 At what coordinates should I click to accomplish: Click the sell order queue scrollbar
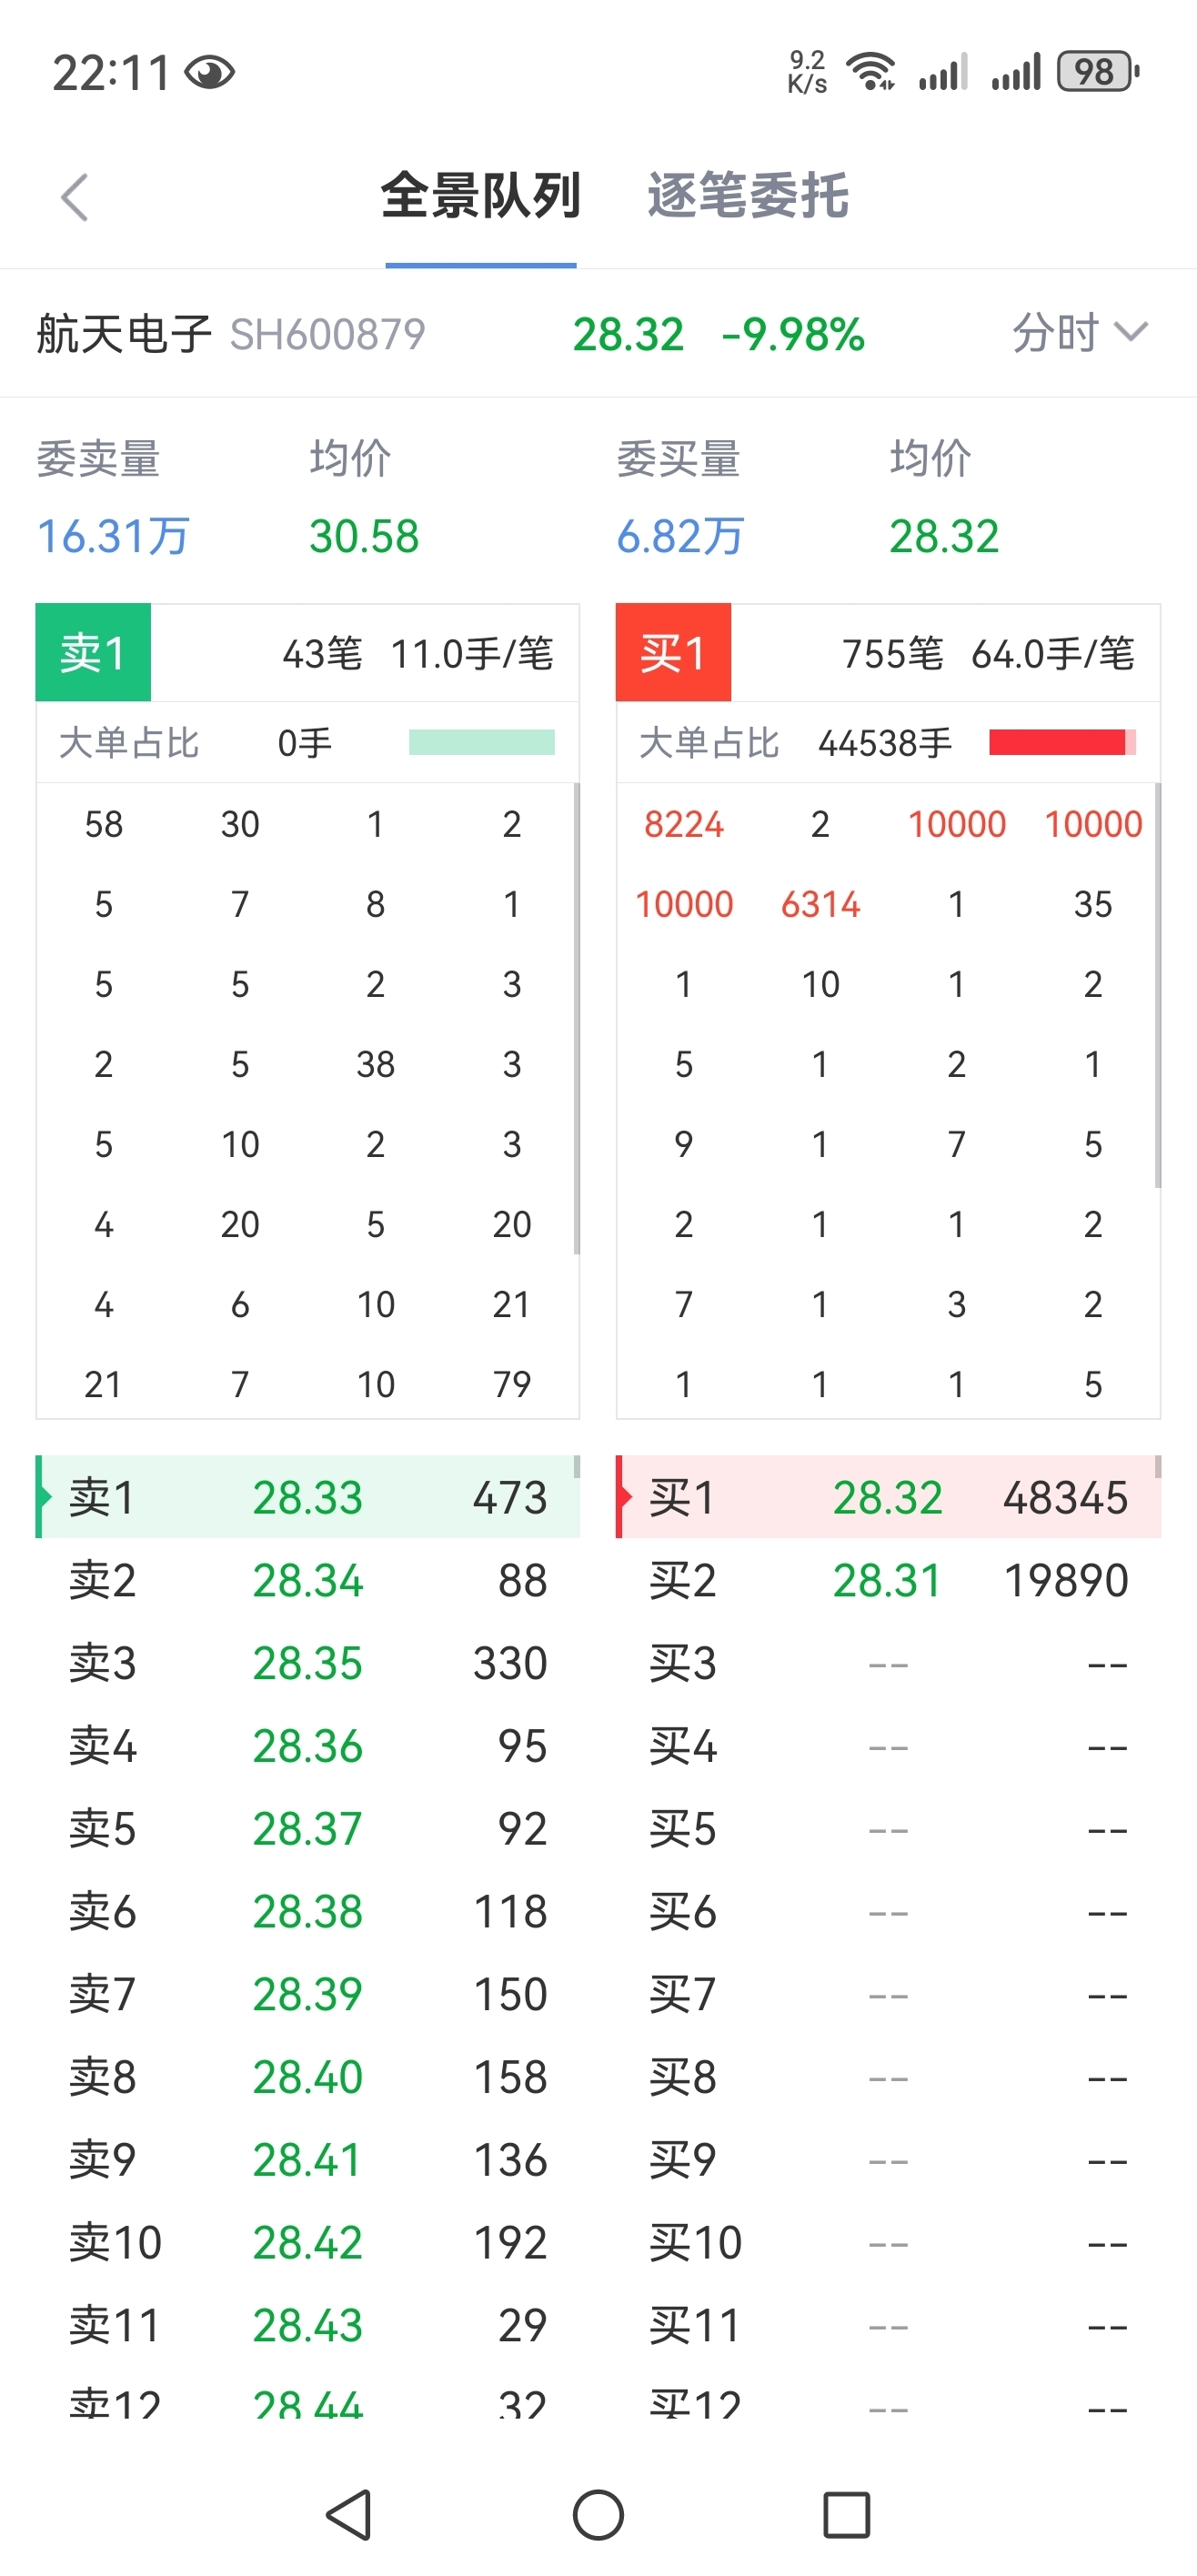point(577,1018)
